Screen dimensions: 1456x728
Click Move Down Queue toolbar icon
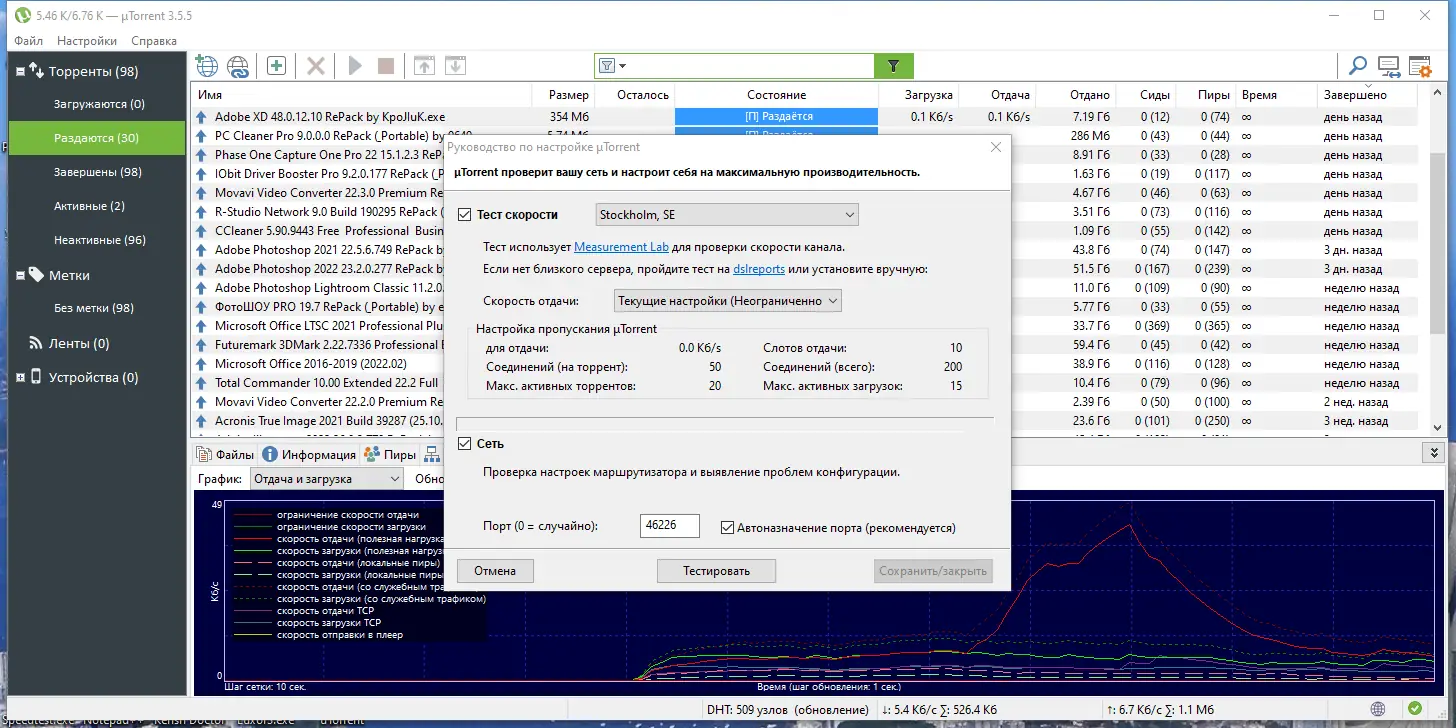[455, 66]
